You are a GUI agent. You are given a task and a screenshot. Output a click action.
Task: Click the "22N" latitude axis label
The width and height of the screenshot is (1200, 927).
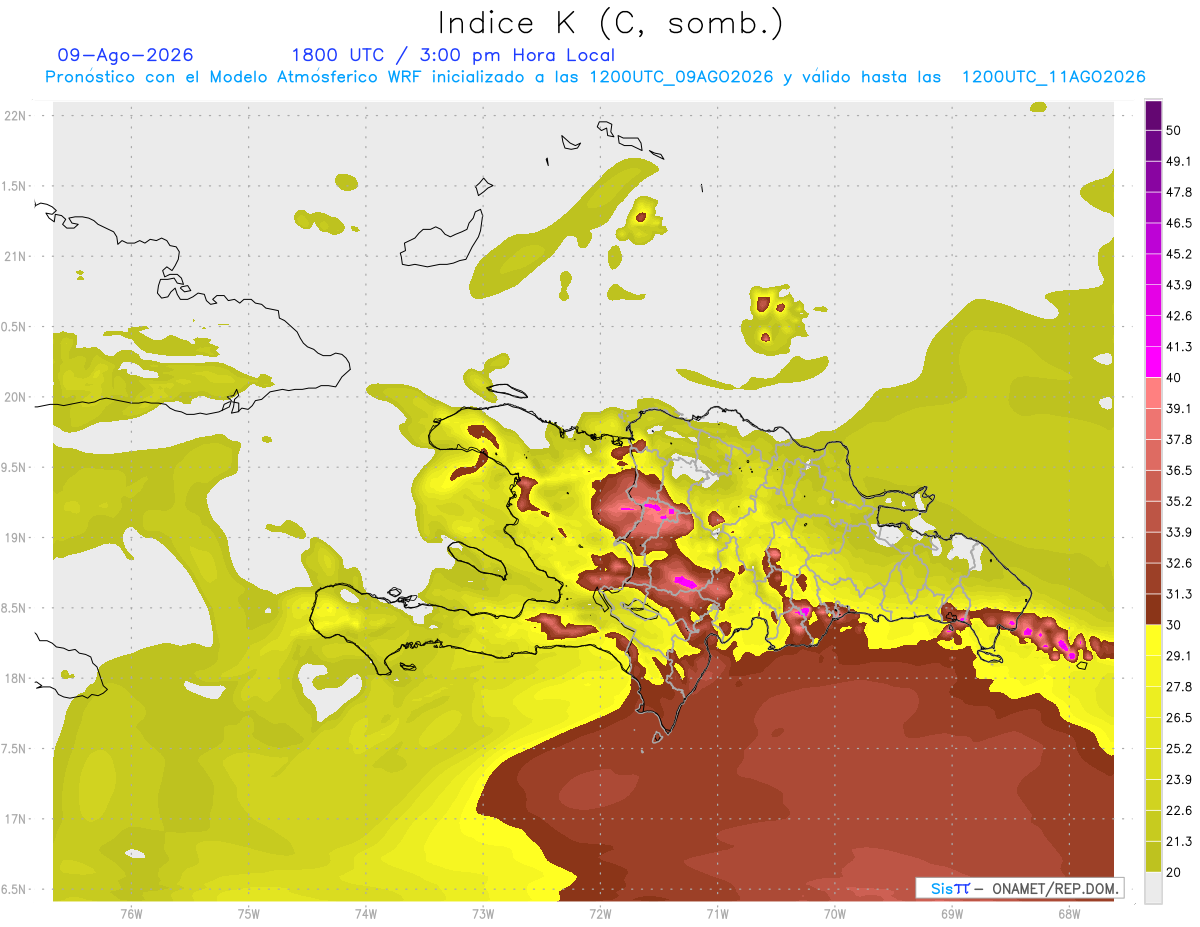tap(16, 116)
